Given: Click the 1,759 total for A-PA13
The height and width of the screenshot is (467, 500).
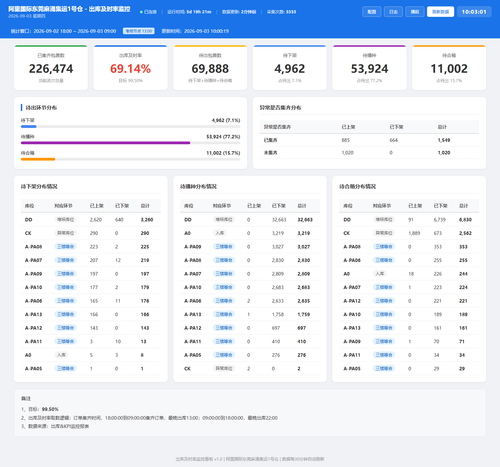Looking at the screenshot, I should (x=304, y=314).
